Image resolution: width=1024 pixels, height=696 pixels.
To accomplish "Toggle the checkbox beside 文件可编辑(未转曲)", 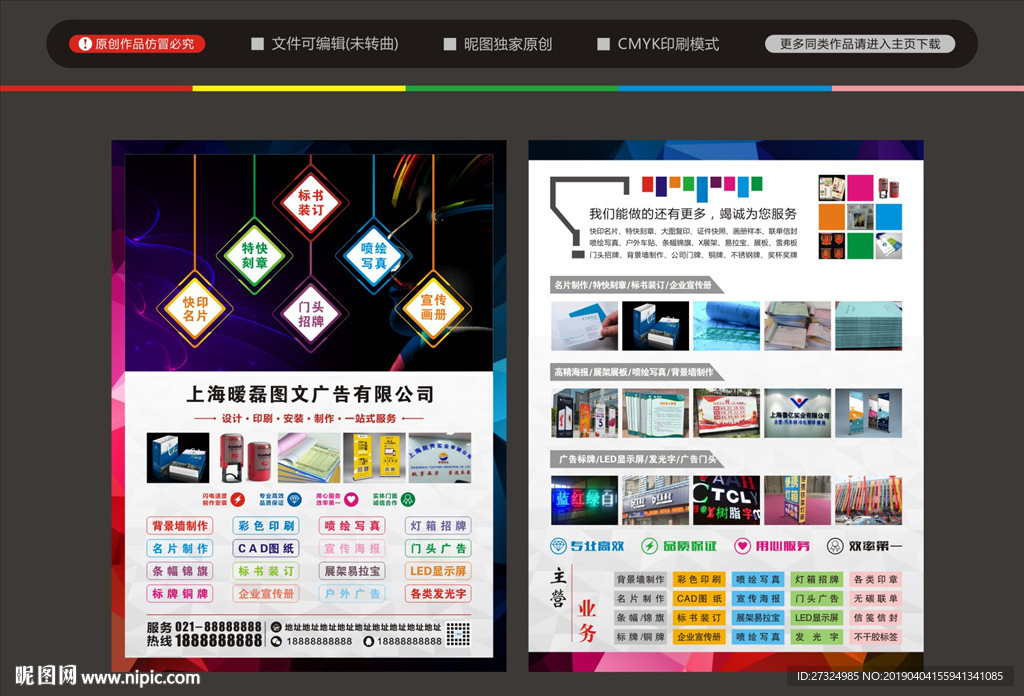I will point(257,44).
